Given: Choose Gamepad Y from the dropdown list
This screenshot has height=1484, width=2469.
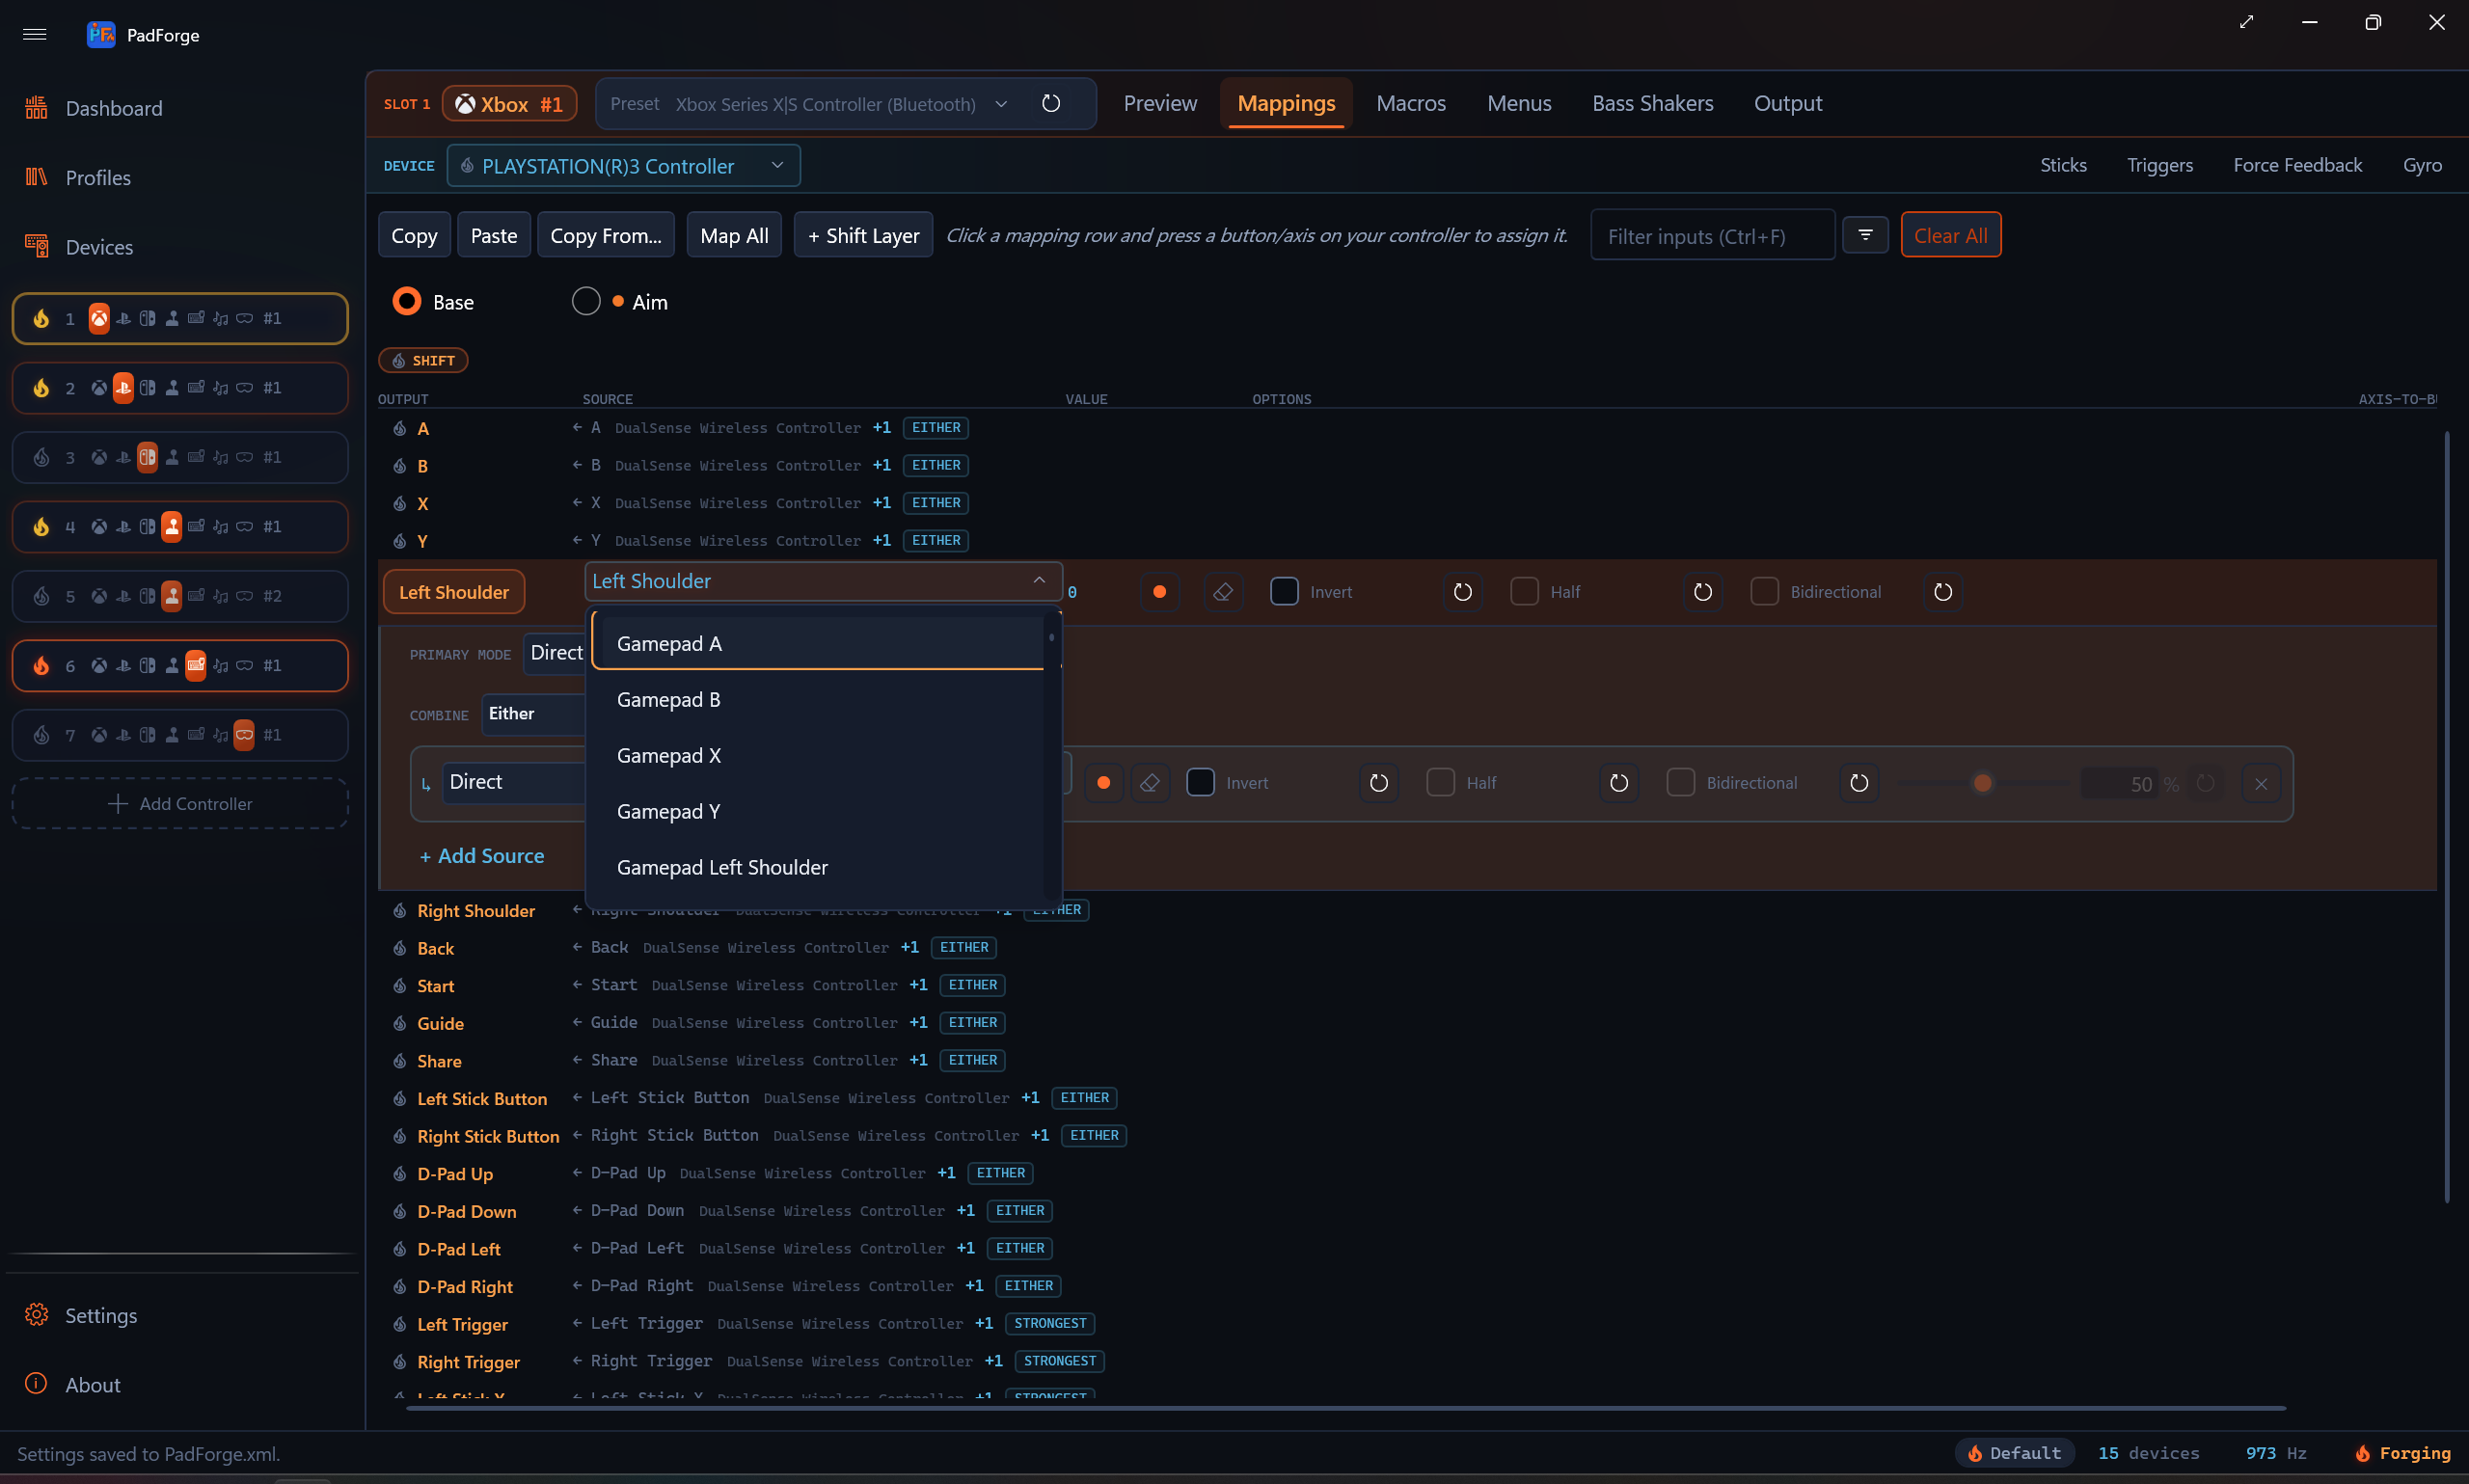Looking at the screenshot, I should click(817, 811).
